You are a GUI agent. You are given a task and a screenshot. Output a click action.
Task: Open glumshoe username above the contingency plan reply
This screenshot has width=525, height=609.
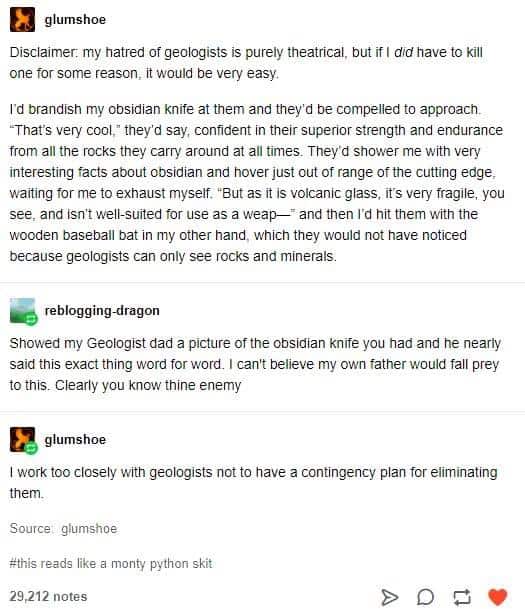coord(75,440)
